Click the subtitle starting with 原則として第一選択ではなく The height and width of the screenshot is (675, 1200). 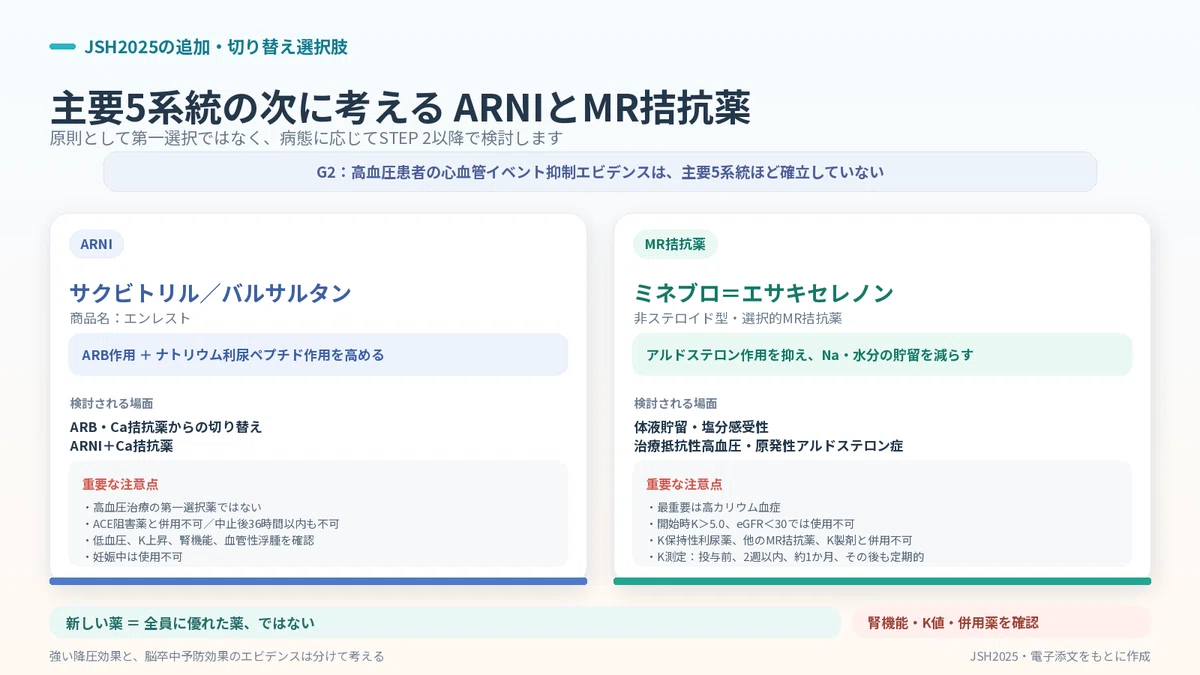(306, 138)
